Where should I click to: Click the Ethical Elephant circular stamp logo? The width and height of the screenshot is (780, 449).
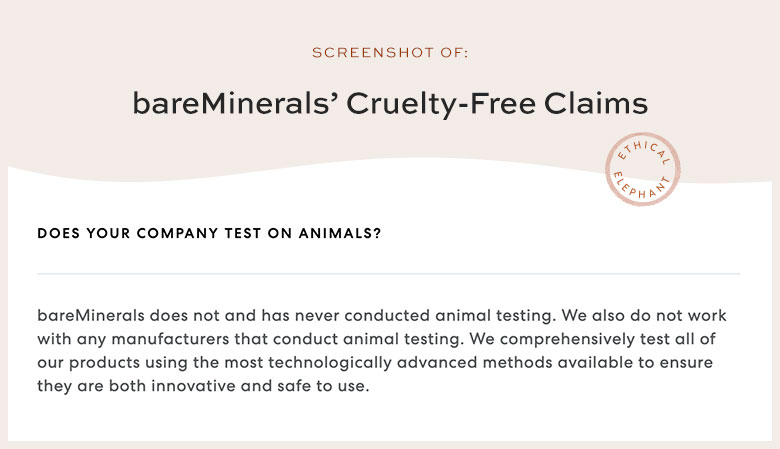coord(643,169)
